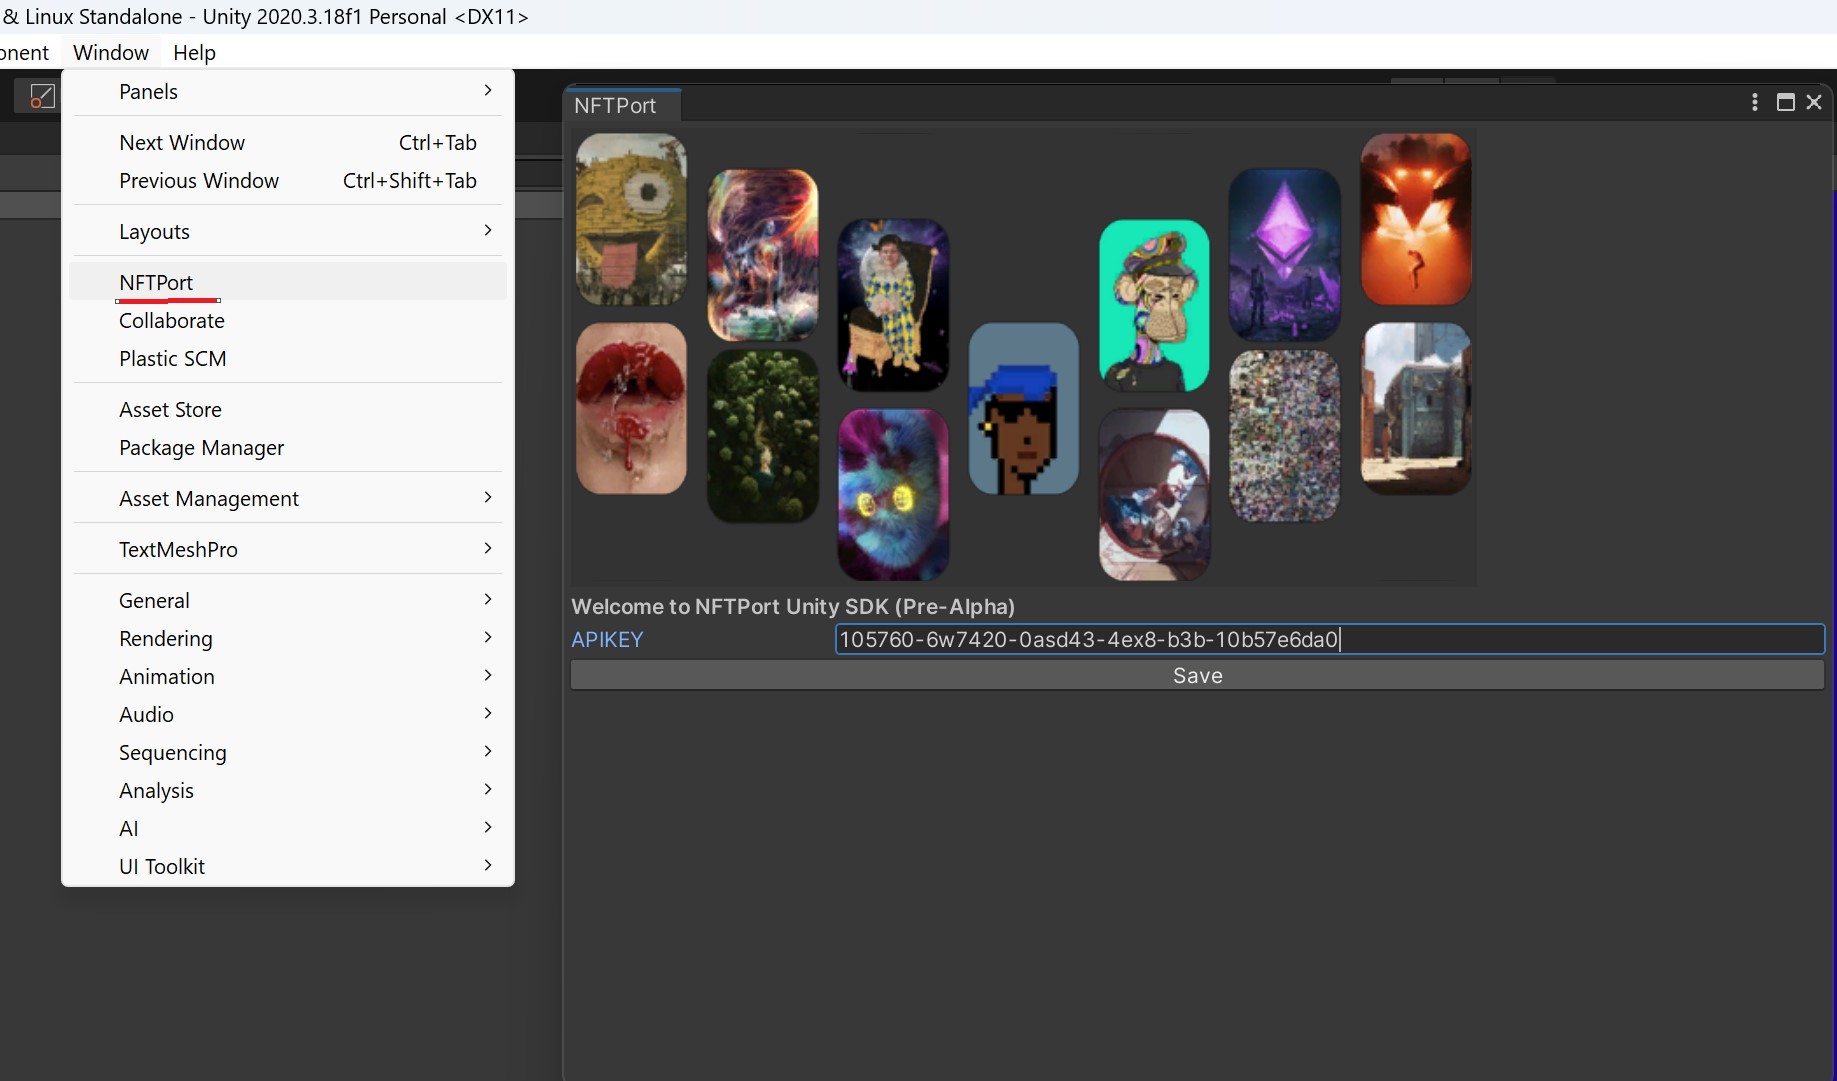1837x1081 pixels.
Task: Open the Window menu in menu bar
Action: pos(111,52)
